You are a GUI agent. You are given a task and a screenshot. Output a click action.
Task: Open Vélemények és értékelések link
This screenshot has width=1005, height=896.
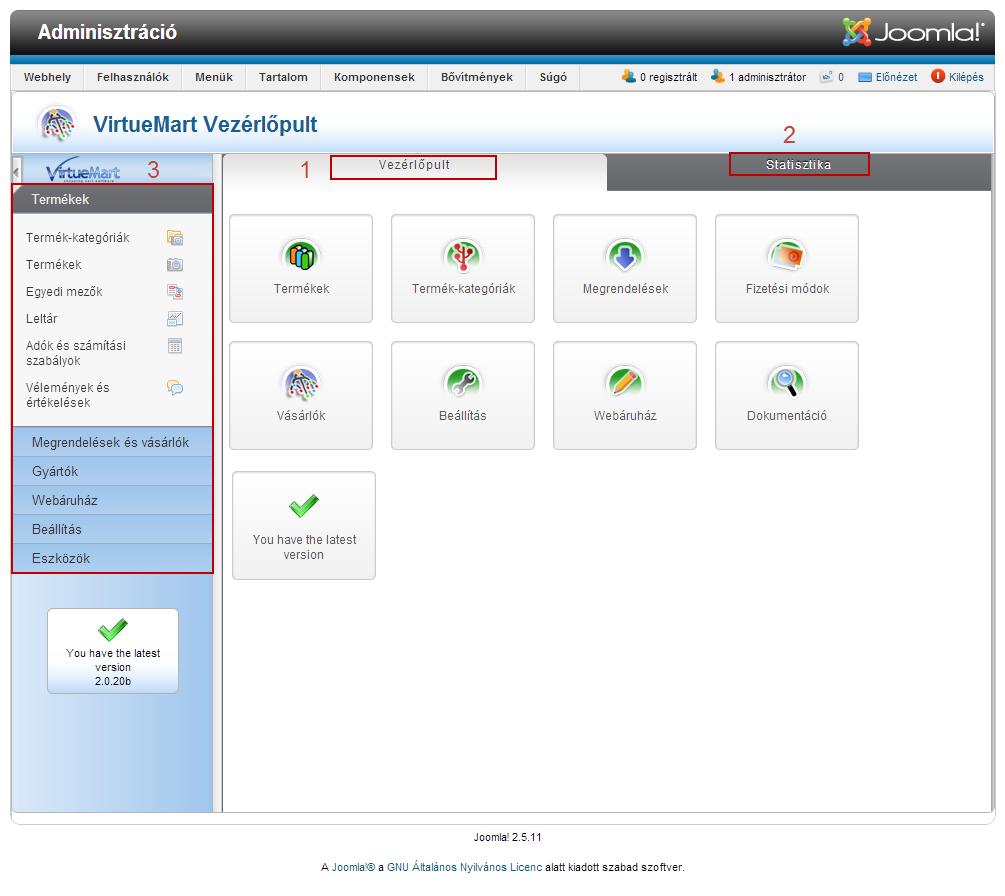tap(67, 395)
